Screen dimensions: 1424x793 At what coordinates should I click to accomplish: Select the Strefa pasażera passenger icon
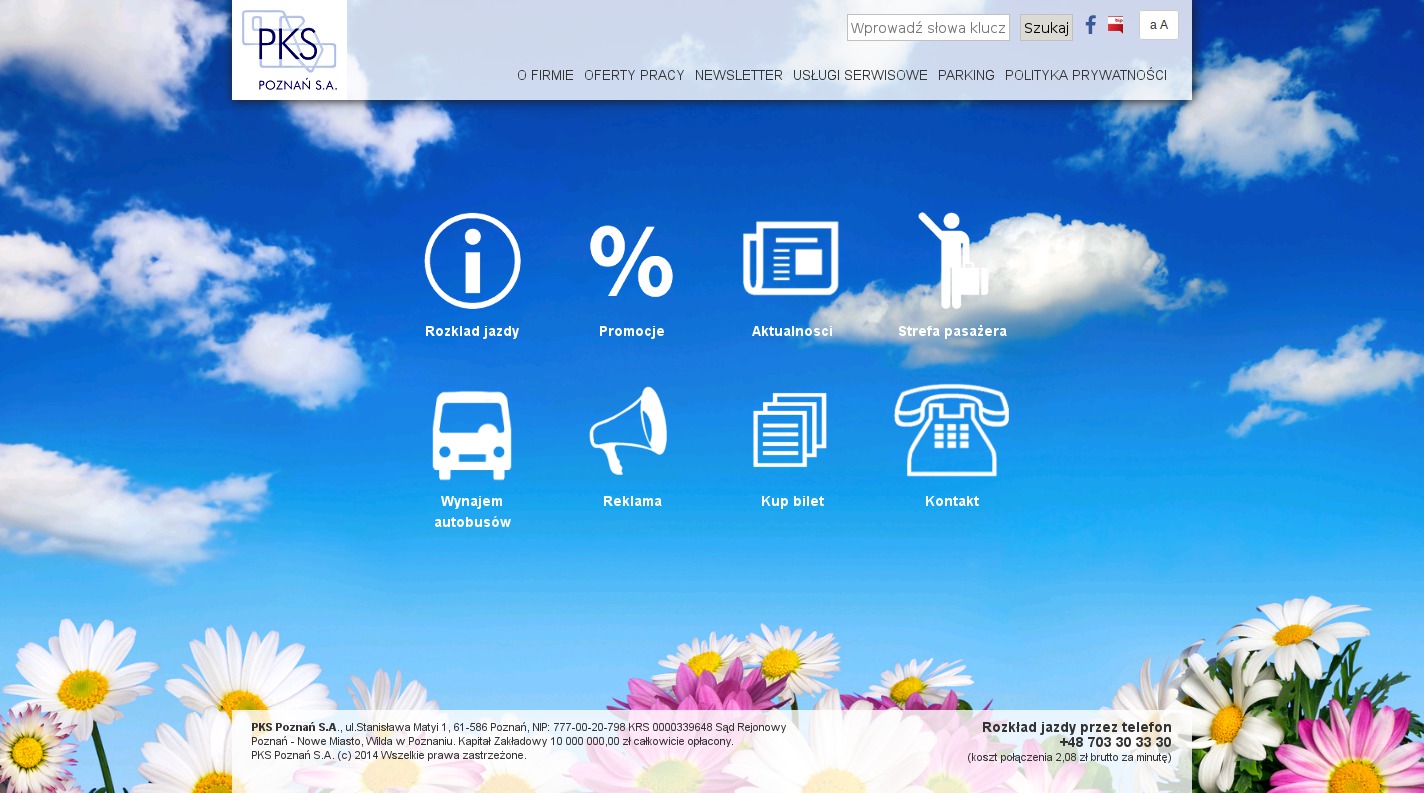[x=952, y=260]
